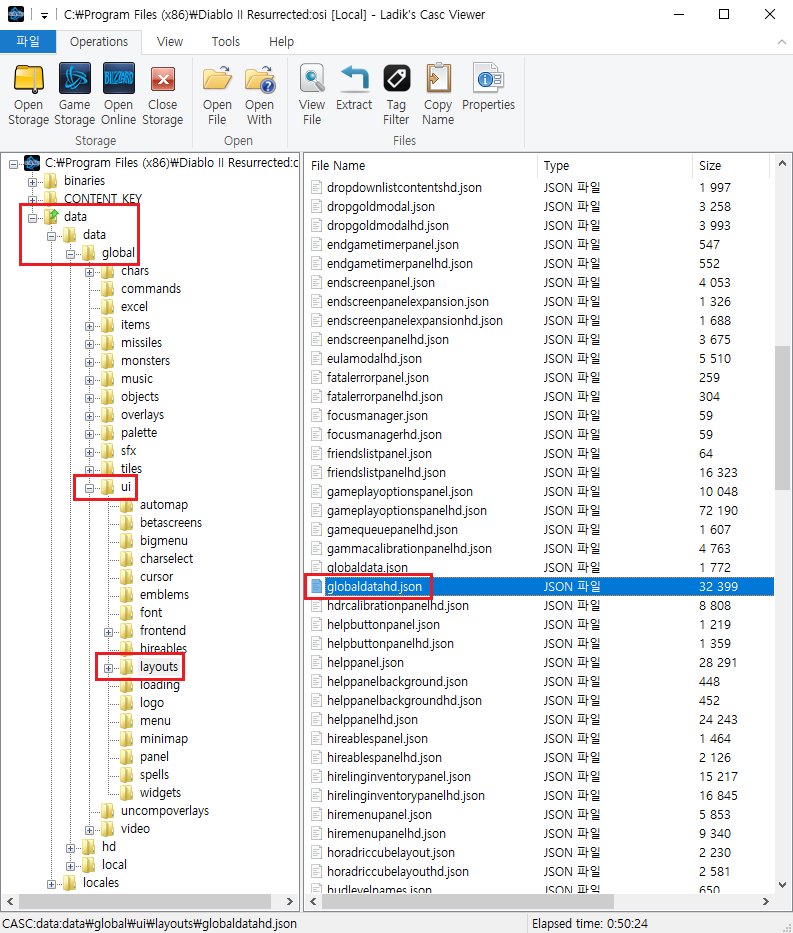
Task: Select the spells folder icon
Action: click(x=127, y=775)
